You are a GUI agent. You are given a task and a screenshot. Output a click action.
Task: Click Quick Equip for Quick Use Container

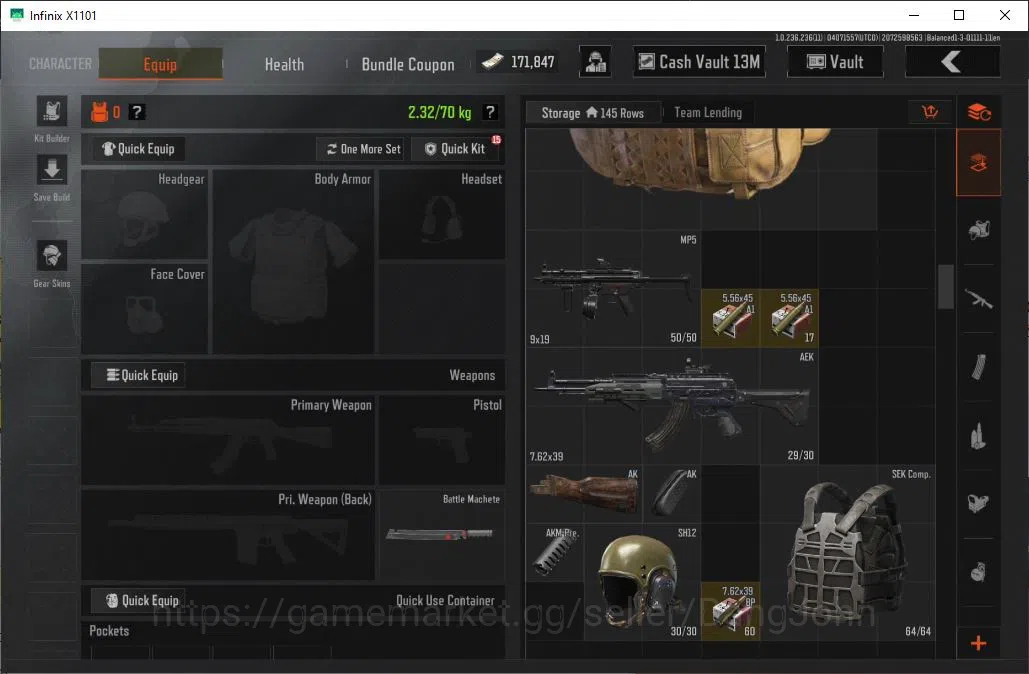pos(138,600)
